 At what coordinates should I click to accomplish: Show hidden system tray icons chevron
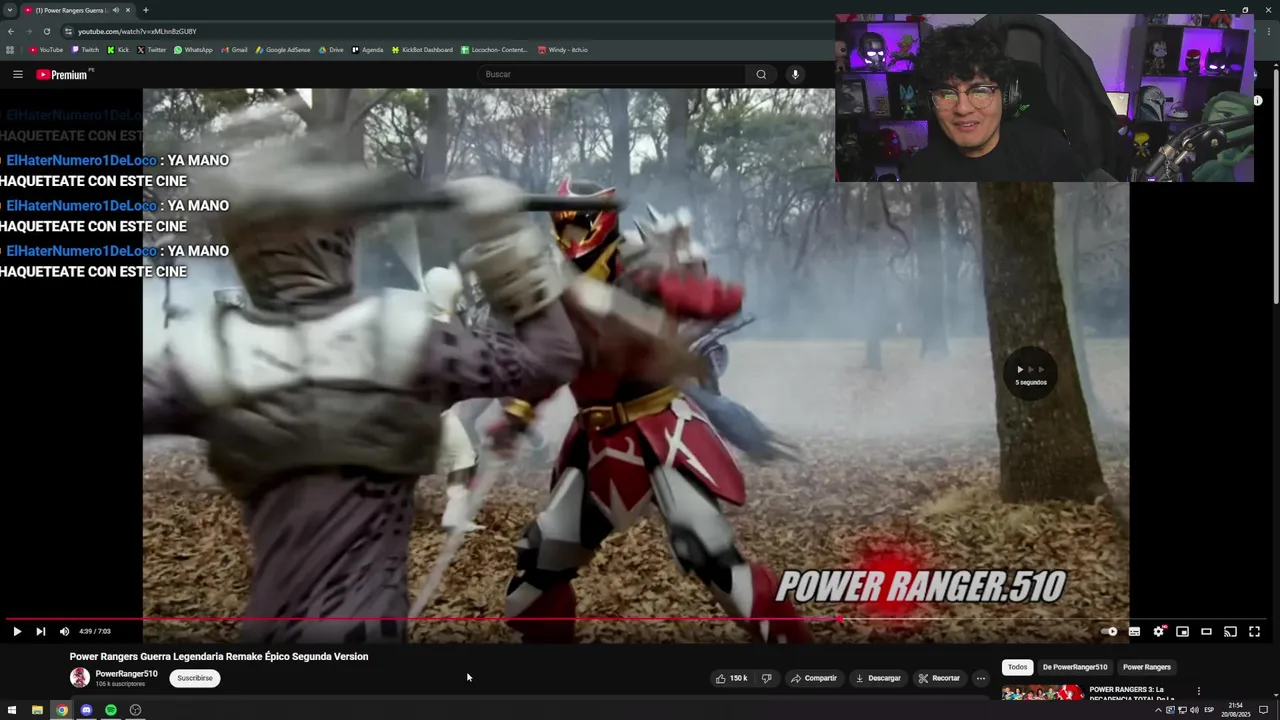coord(1158,710)
